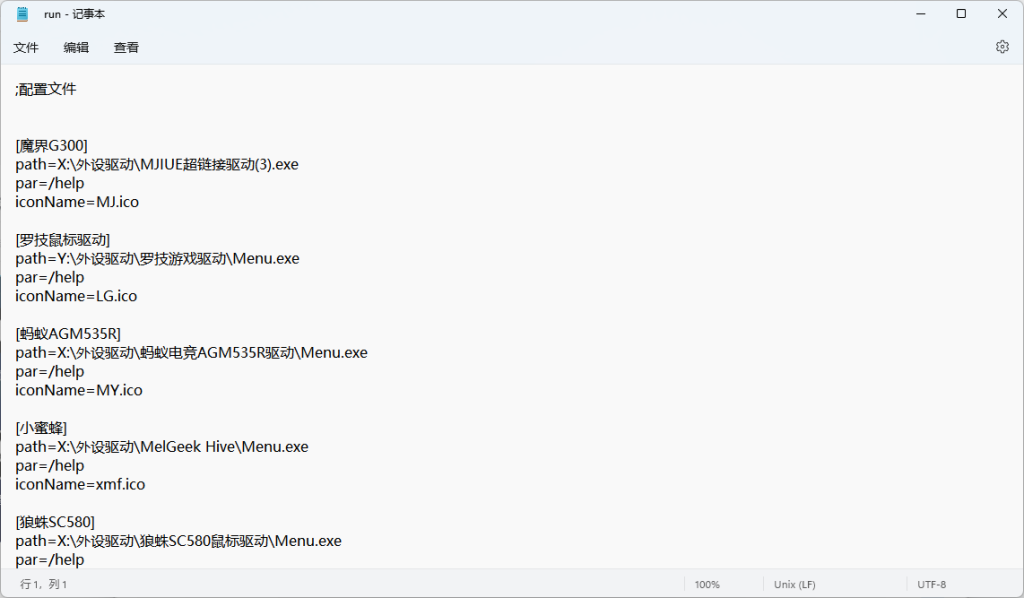Click the par=/help line under 狼蛛SC580
This screenshot has width=1024, height=598.
point(50,560)
